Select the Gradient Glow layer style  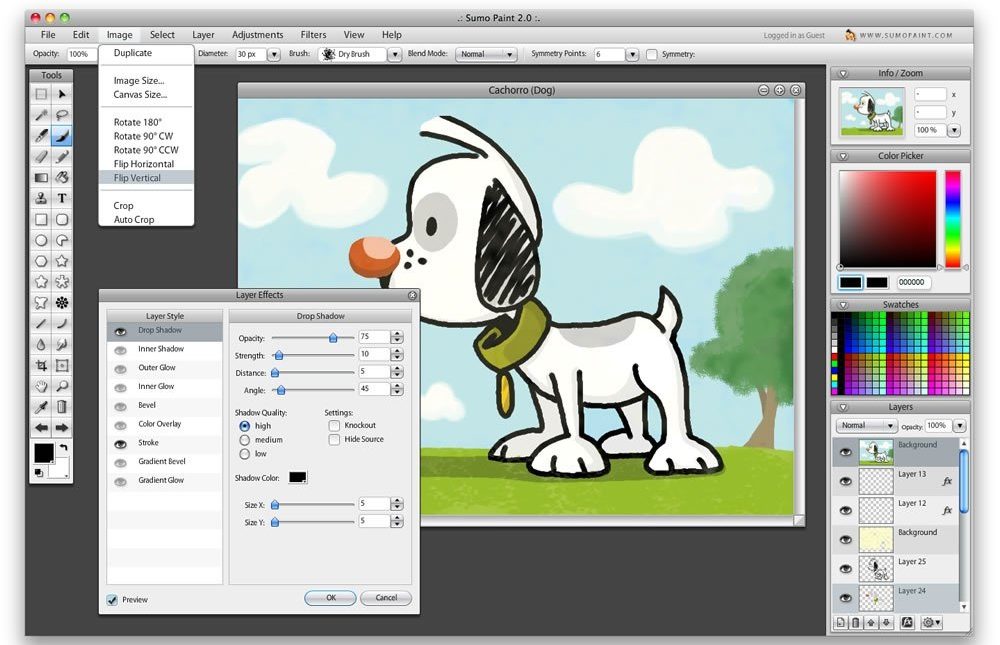tap(165, 480)
